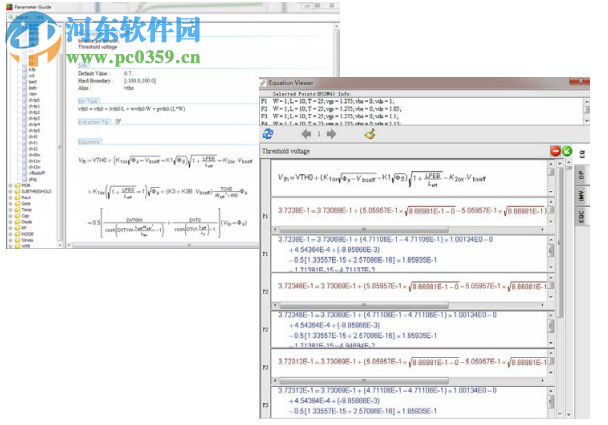Expand the Gate folder node
The image size is (608, 425).
[10, 204]
